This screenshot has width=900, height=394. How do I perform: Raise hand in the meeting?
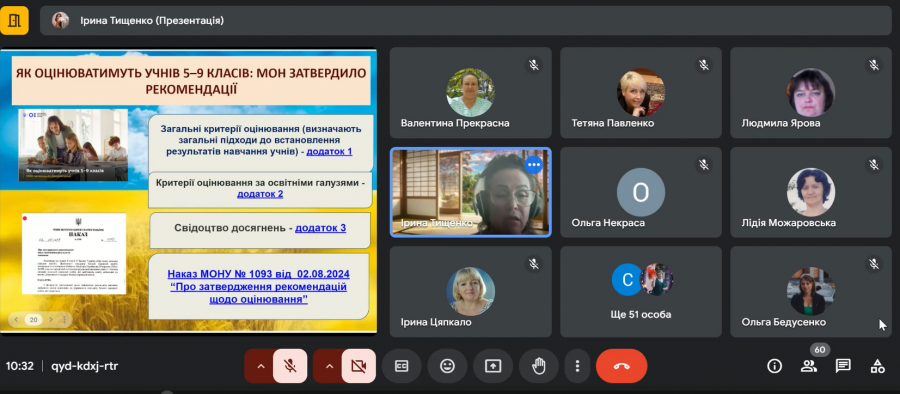pyautogui.click(x=538, y=366)
